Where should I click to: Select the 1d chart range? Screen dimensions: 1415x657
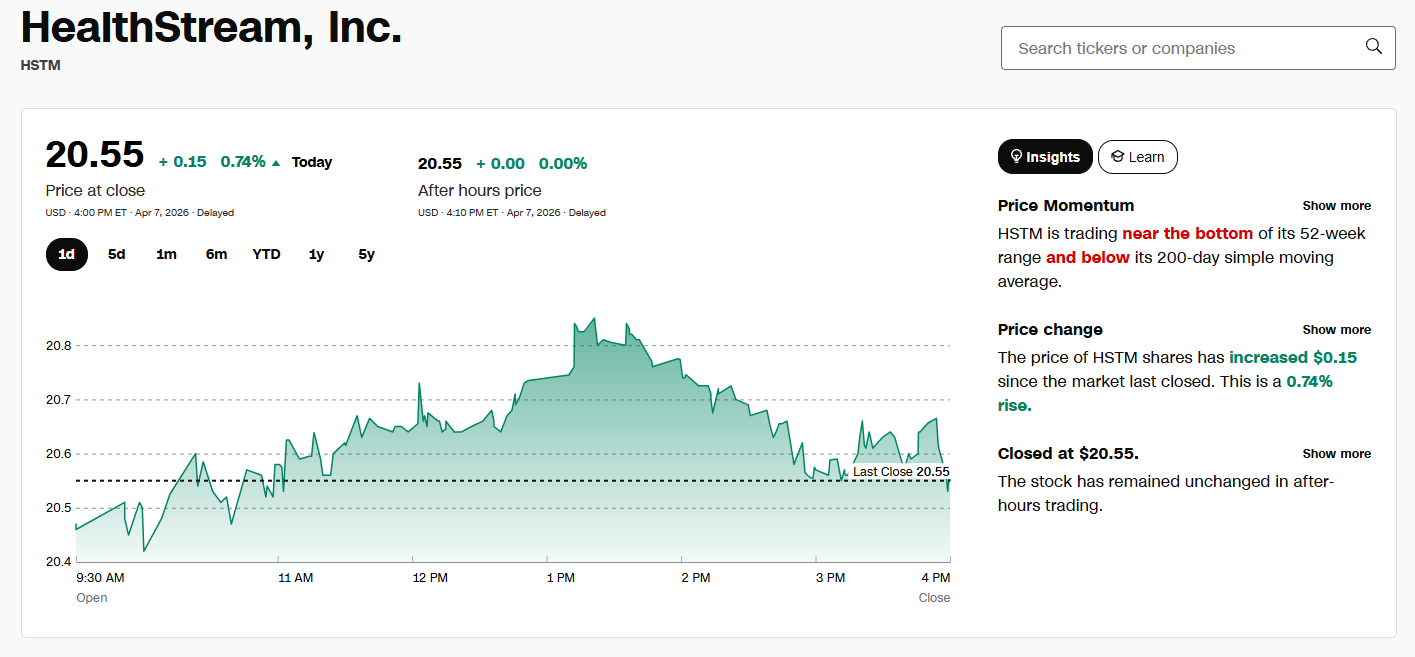pyautogui.click(x=66, y=254)
